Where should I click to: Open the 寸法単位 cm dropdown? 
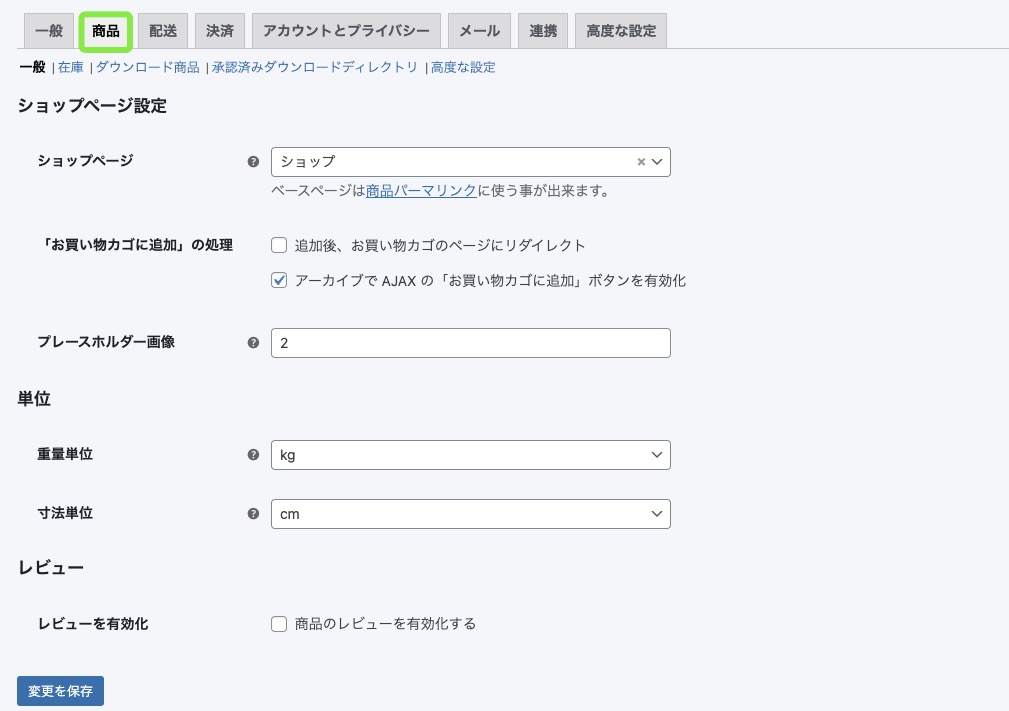pyautogui.click(x=470, y=514)
